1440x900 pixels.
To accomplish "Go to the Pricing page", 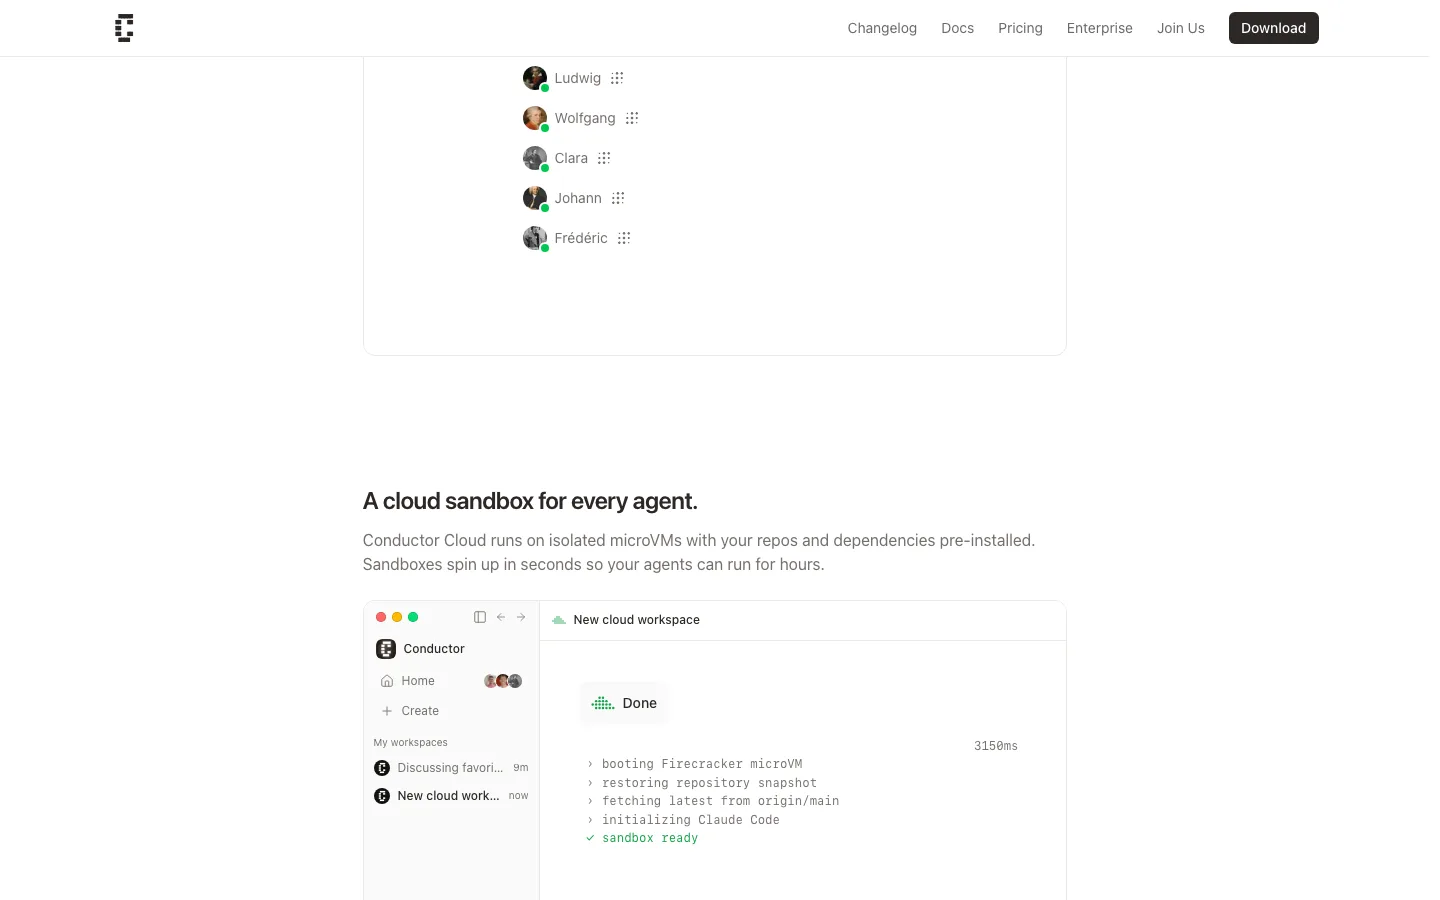I will click(1020, 28).
